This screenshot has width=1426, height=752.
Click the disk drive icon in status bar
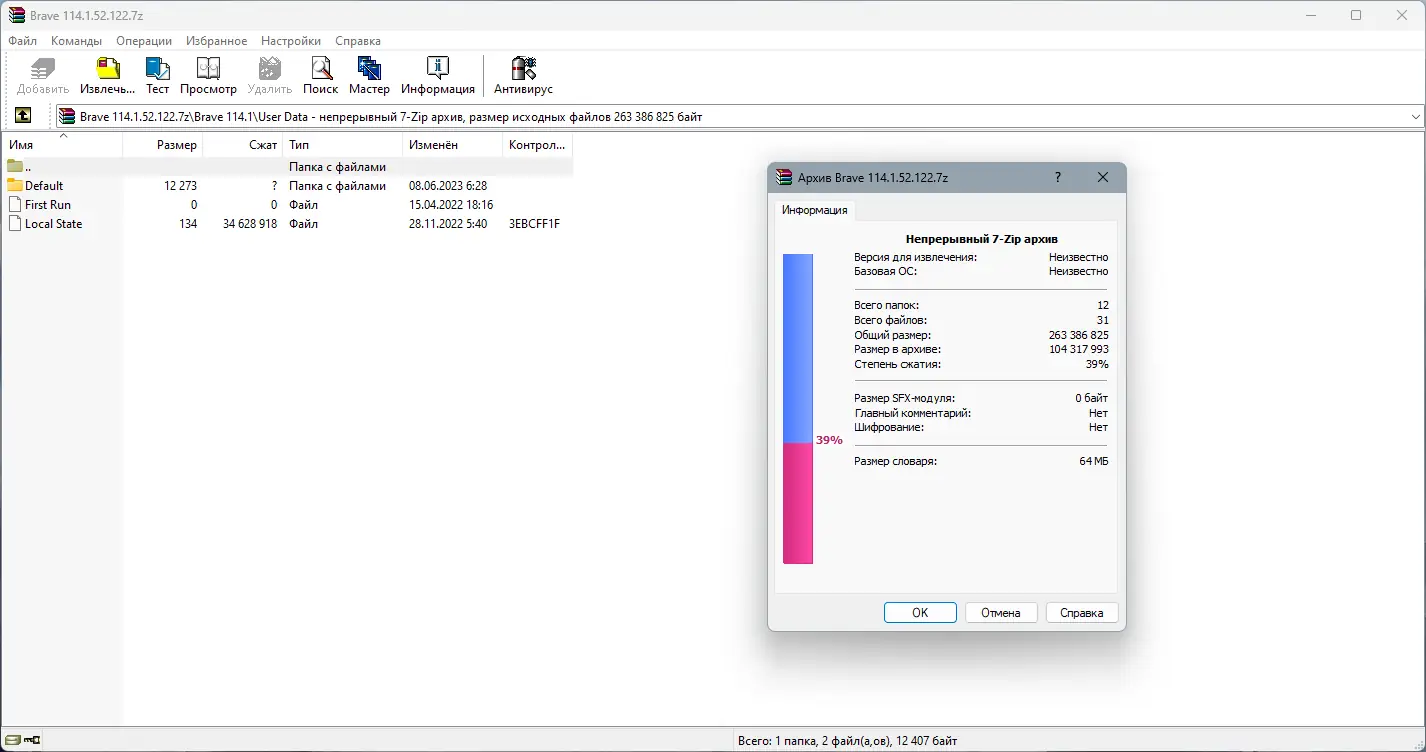point(12,740)
